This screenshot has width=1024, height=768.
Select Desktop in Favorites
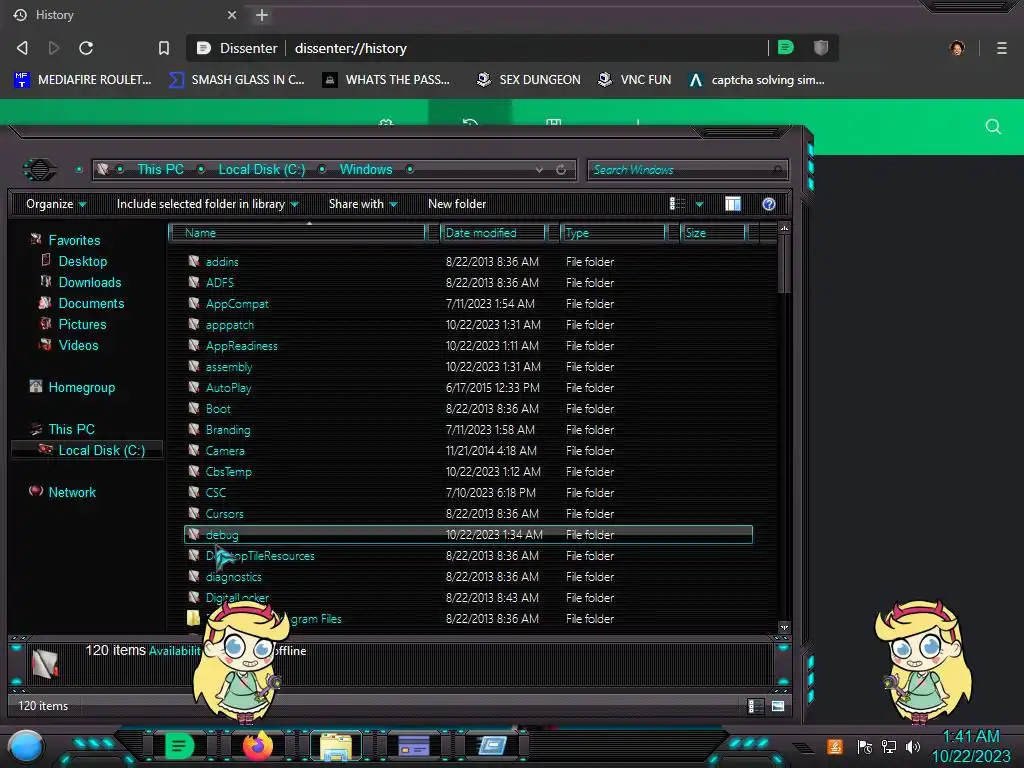point(82,261)
